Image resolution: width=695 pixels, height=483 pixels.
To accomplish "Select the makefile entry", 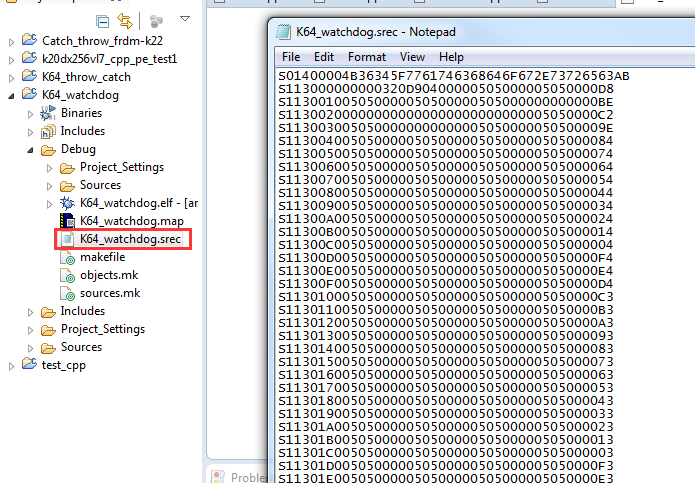I will click(102, 257).
